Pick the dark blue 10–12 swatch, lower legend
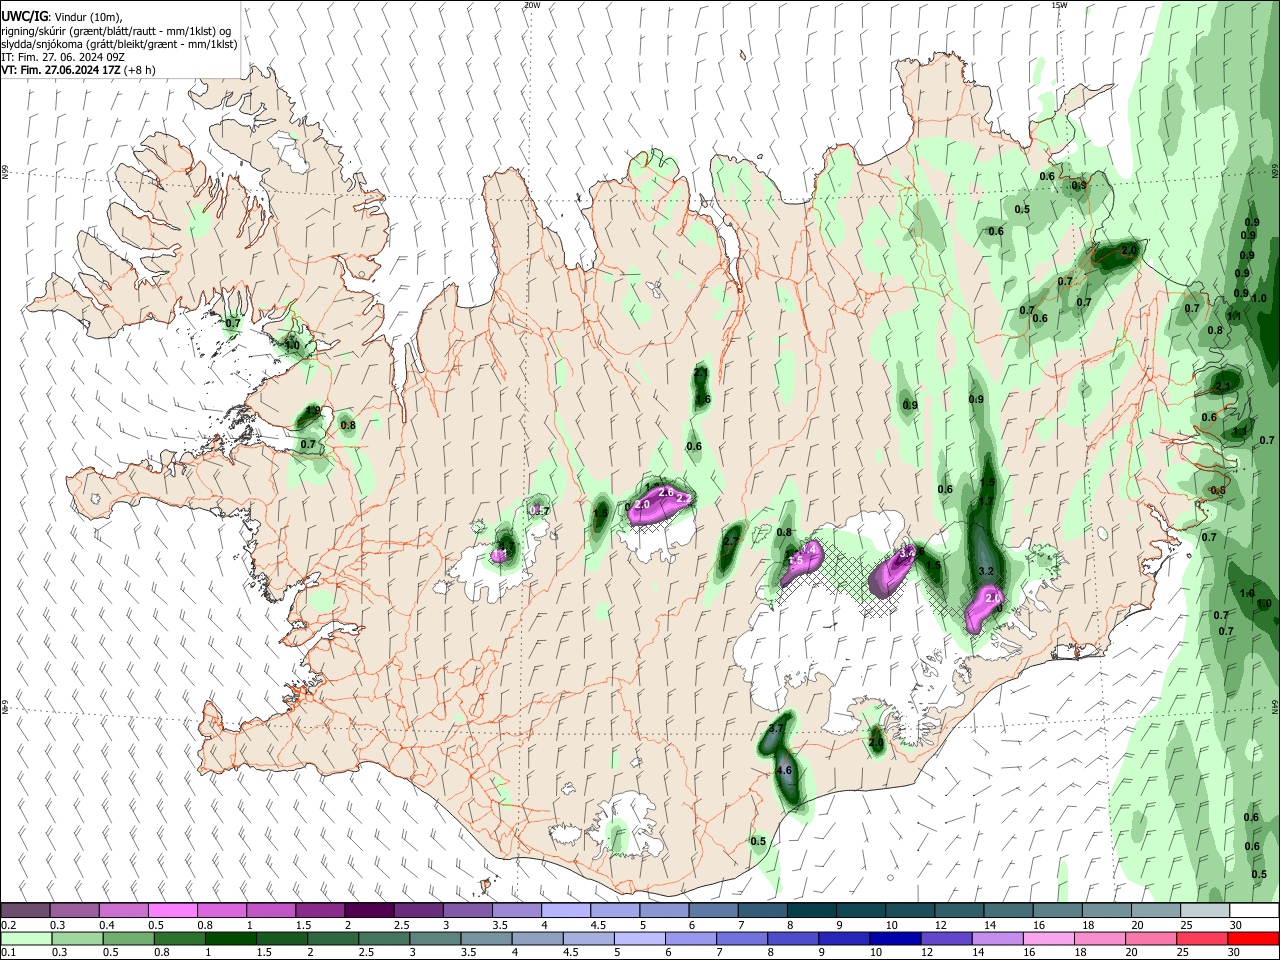This screenshot has height=960, width=1280. click(x=893, y=938)
